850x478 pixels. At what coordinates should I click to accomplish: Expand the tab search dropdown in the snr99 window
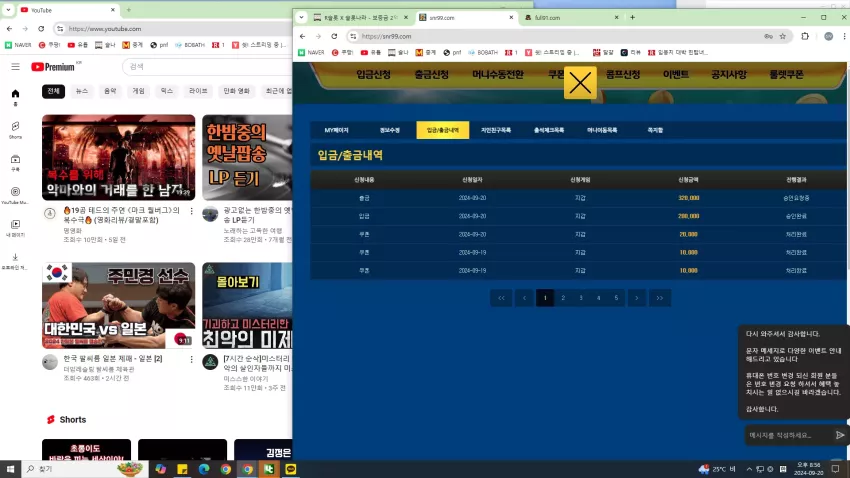(x=301, y=17)
